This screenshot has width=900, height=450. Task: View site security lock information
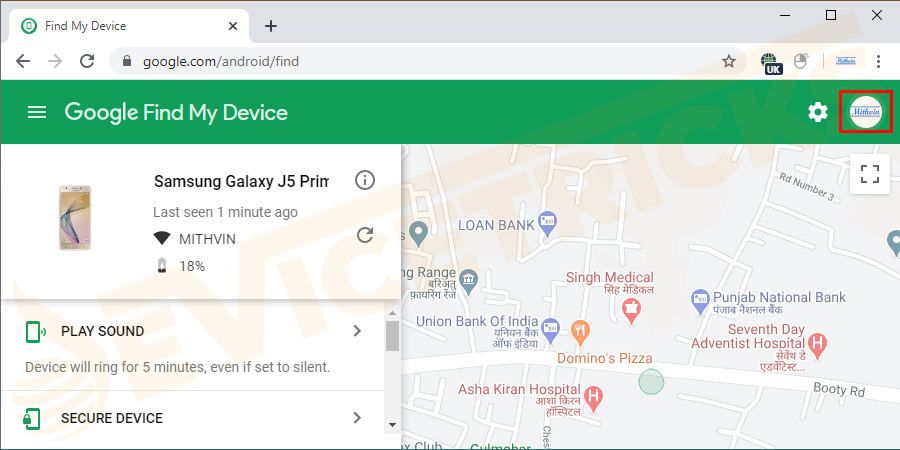tap(127, 61)
